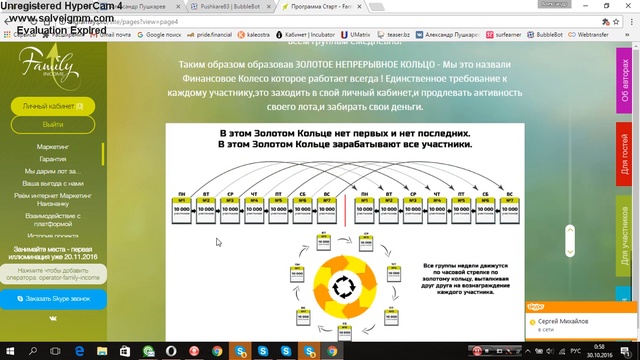Select the Программа Старт browser tab
Image resolution: width=640 pixels, height=360 pixels.
[322, 7]
